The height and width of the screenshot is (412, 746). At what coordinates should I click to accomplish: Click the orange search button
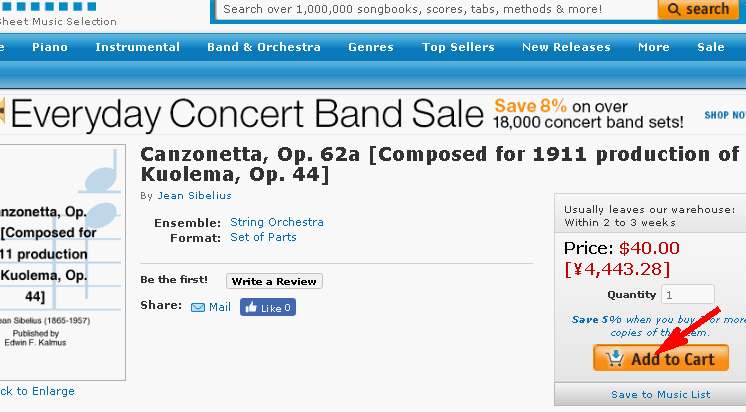698,9
